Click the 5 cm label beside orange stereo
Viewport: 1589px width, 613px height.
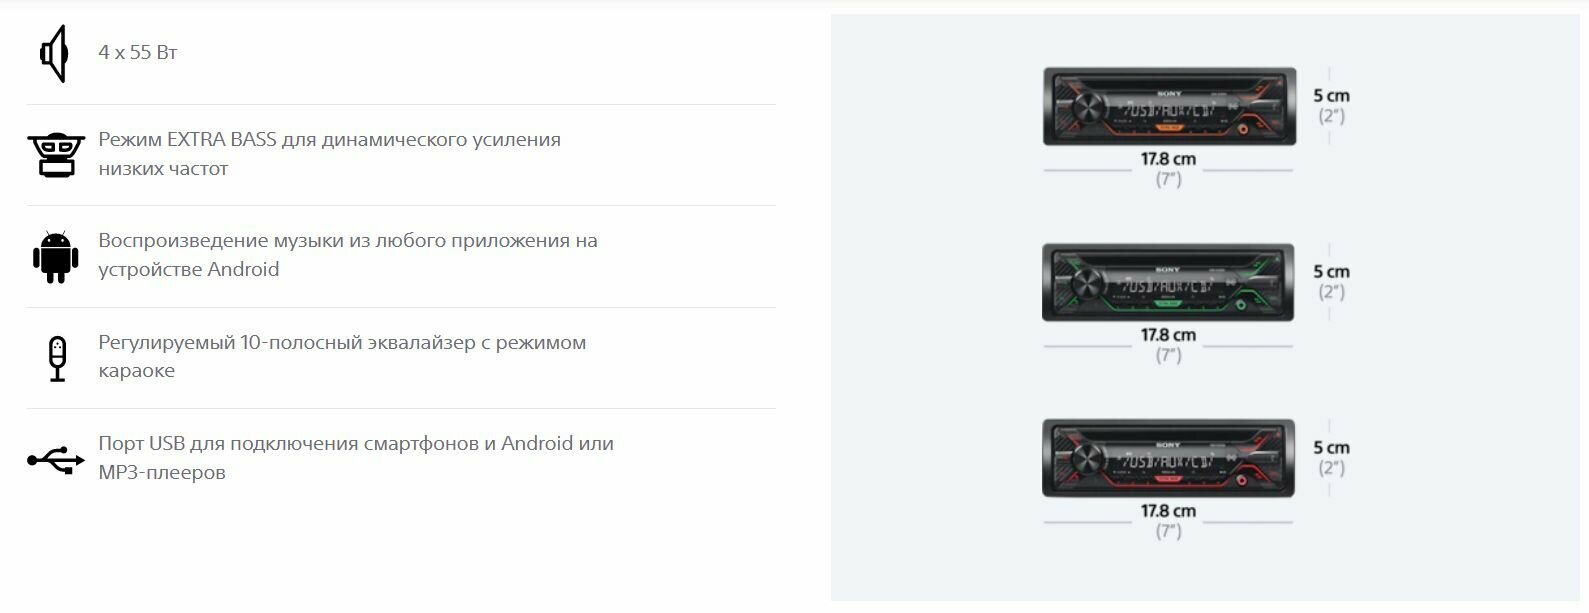point(1331,96)
